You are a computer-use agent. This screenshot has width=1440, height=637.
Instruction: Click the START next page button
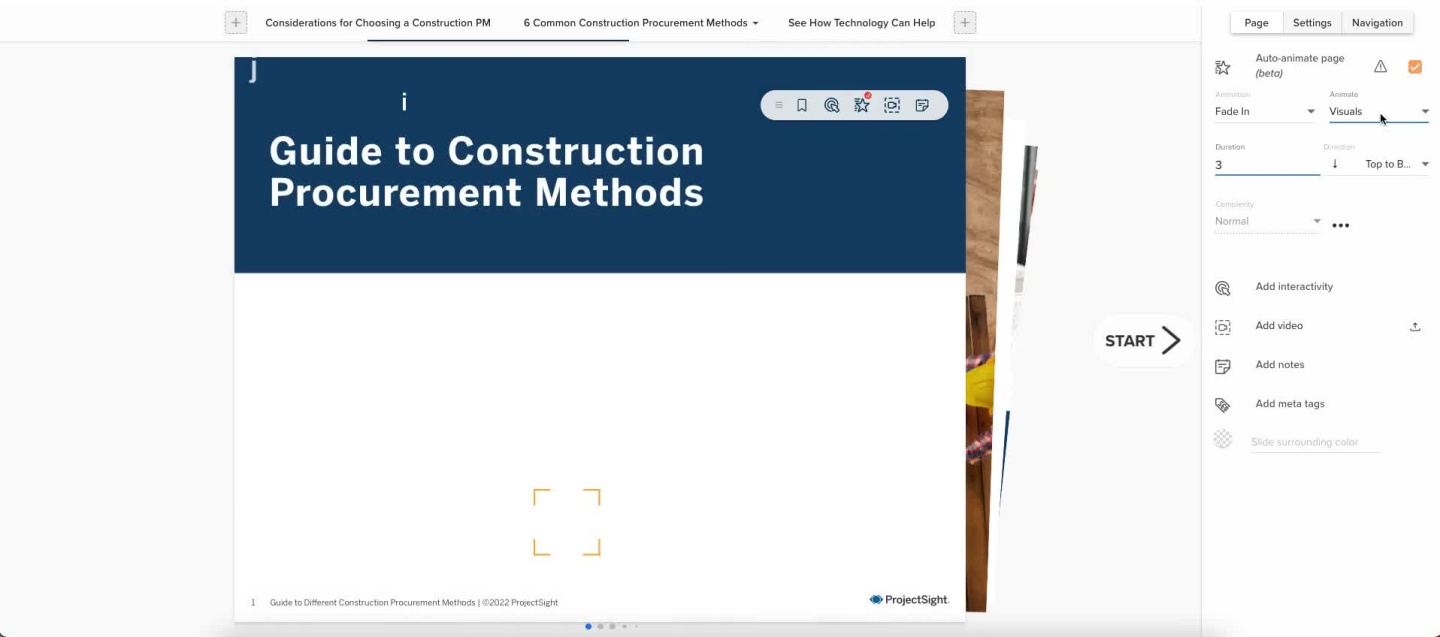(1143, 341)
